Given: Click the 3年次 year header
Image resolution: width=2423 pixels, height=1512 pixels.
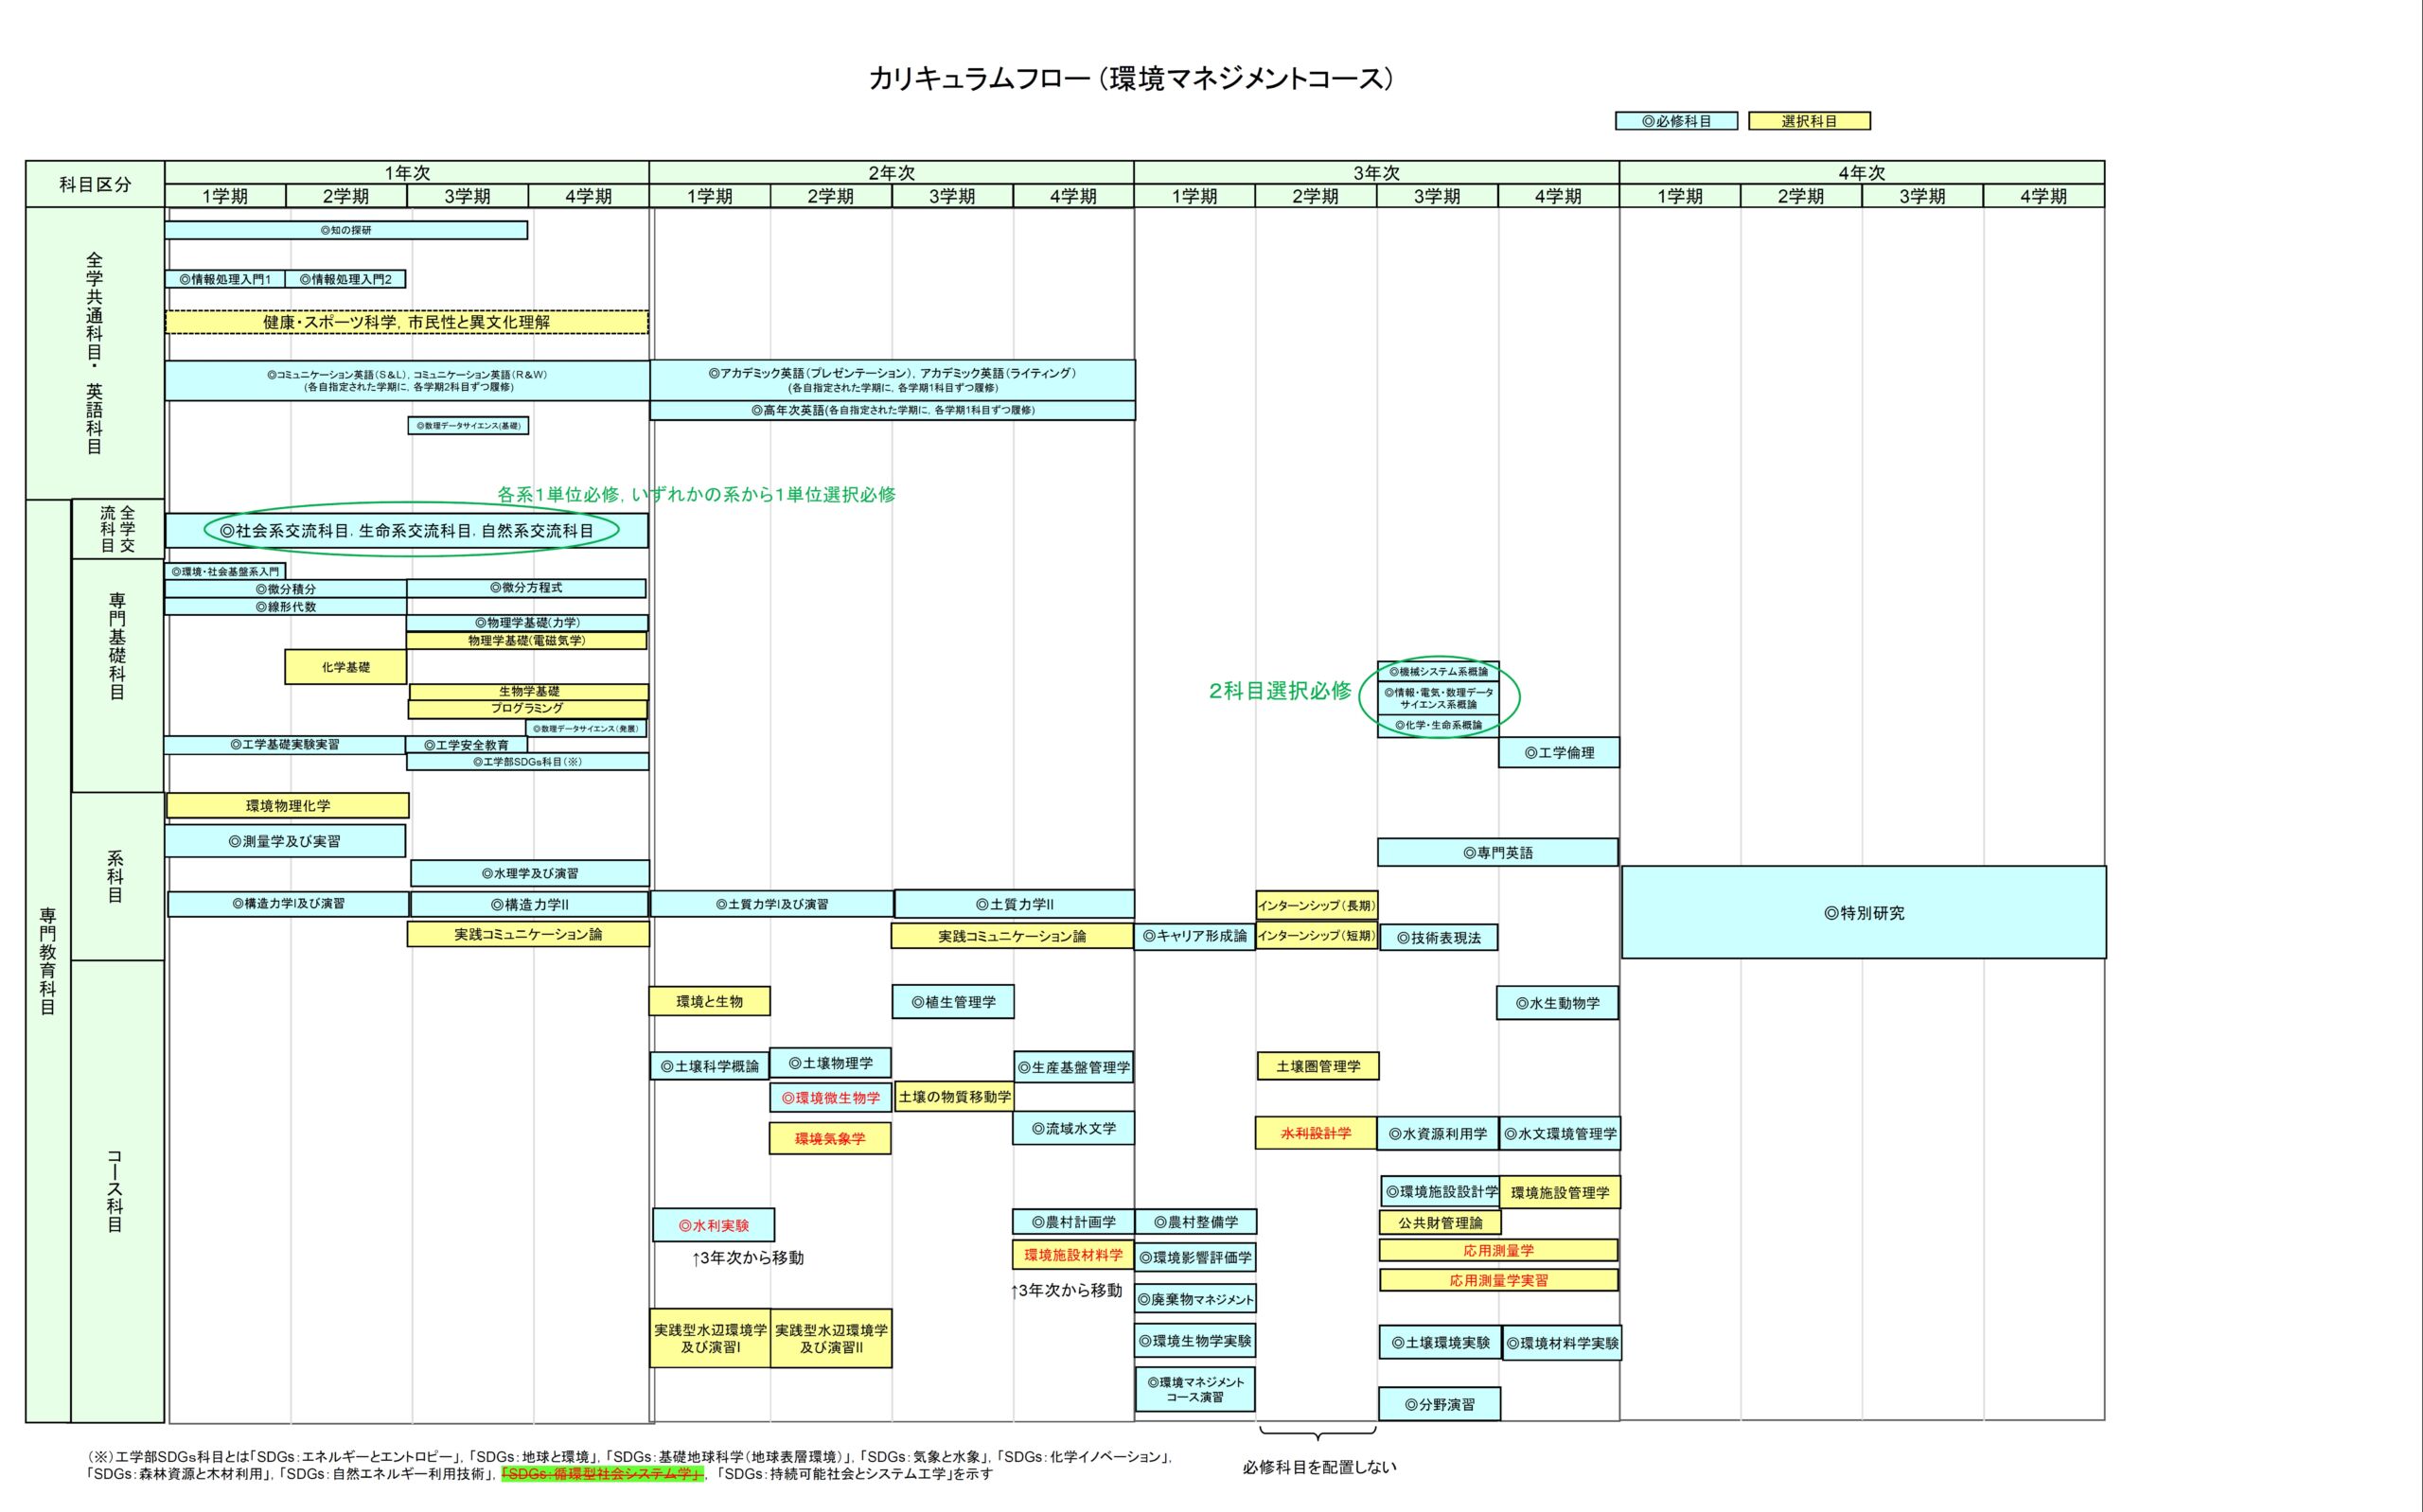Looking at the screenshot, I should [x=1376, y=172].
